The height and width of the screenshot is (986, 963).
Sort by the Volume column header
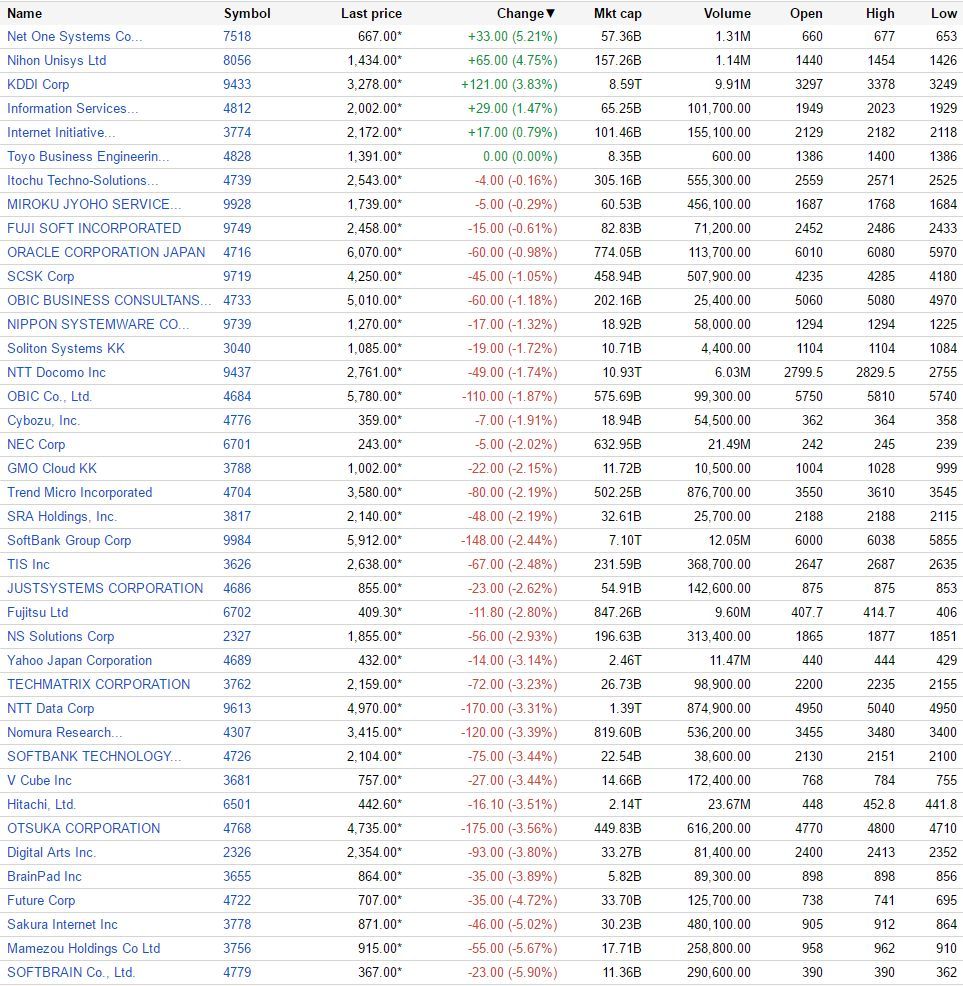tap(727, 13)
